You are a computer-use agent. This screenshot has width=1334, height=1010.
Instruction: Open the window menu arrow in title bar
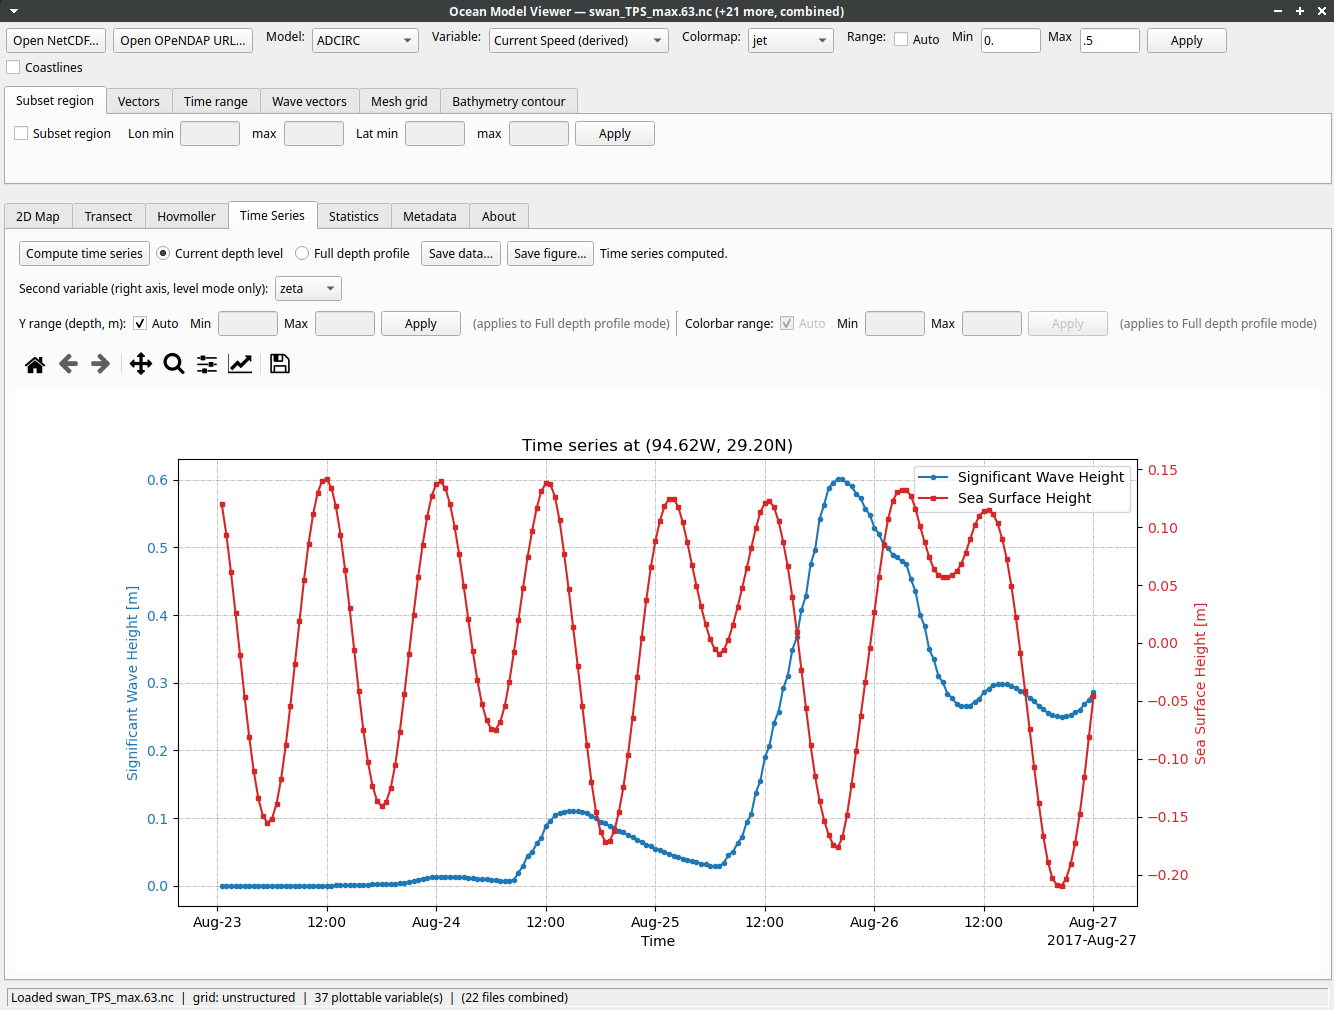[x=14, y=11]
